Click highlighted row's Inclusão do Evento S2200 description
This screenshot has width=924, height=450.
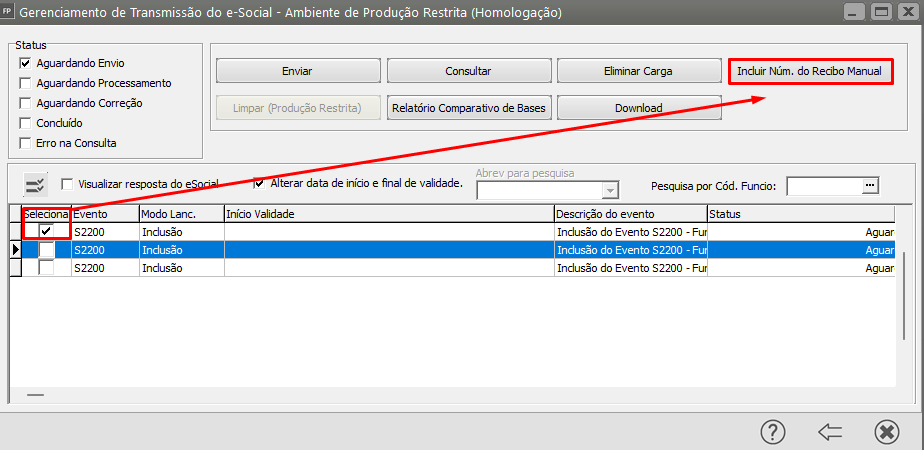(631, 250)
